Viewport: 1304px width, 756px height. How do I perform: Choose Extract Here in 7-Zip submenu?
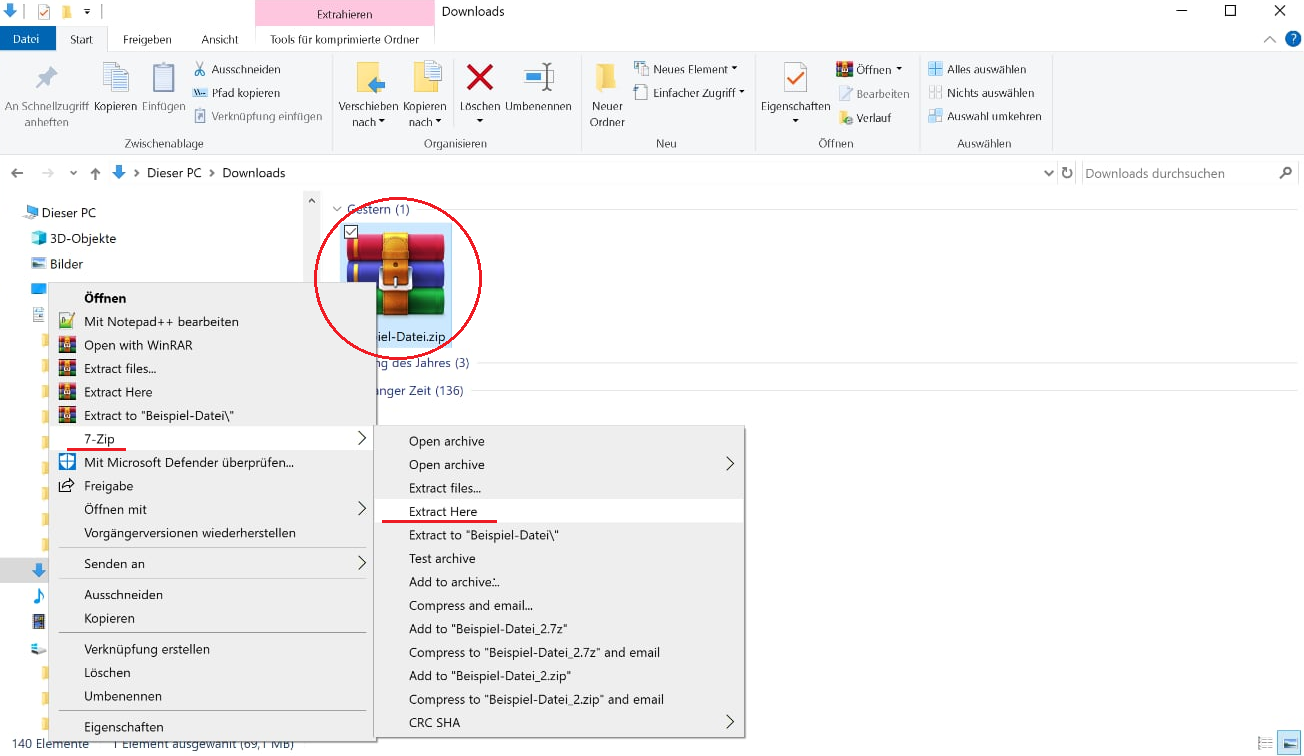[443, 511]
